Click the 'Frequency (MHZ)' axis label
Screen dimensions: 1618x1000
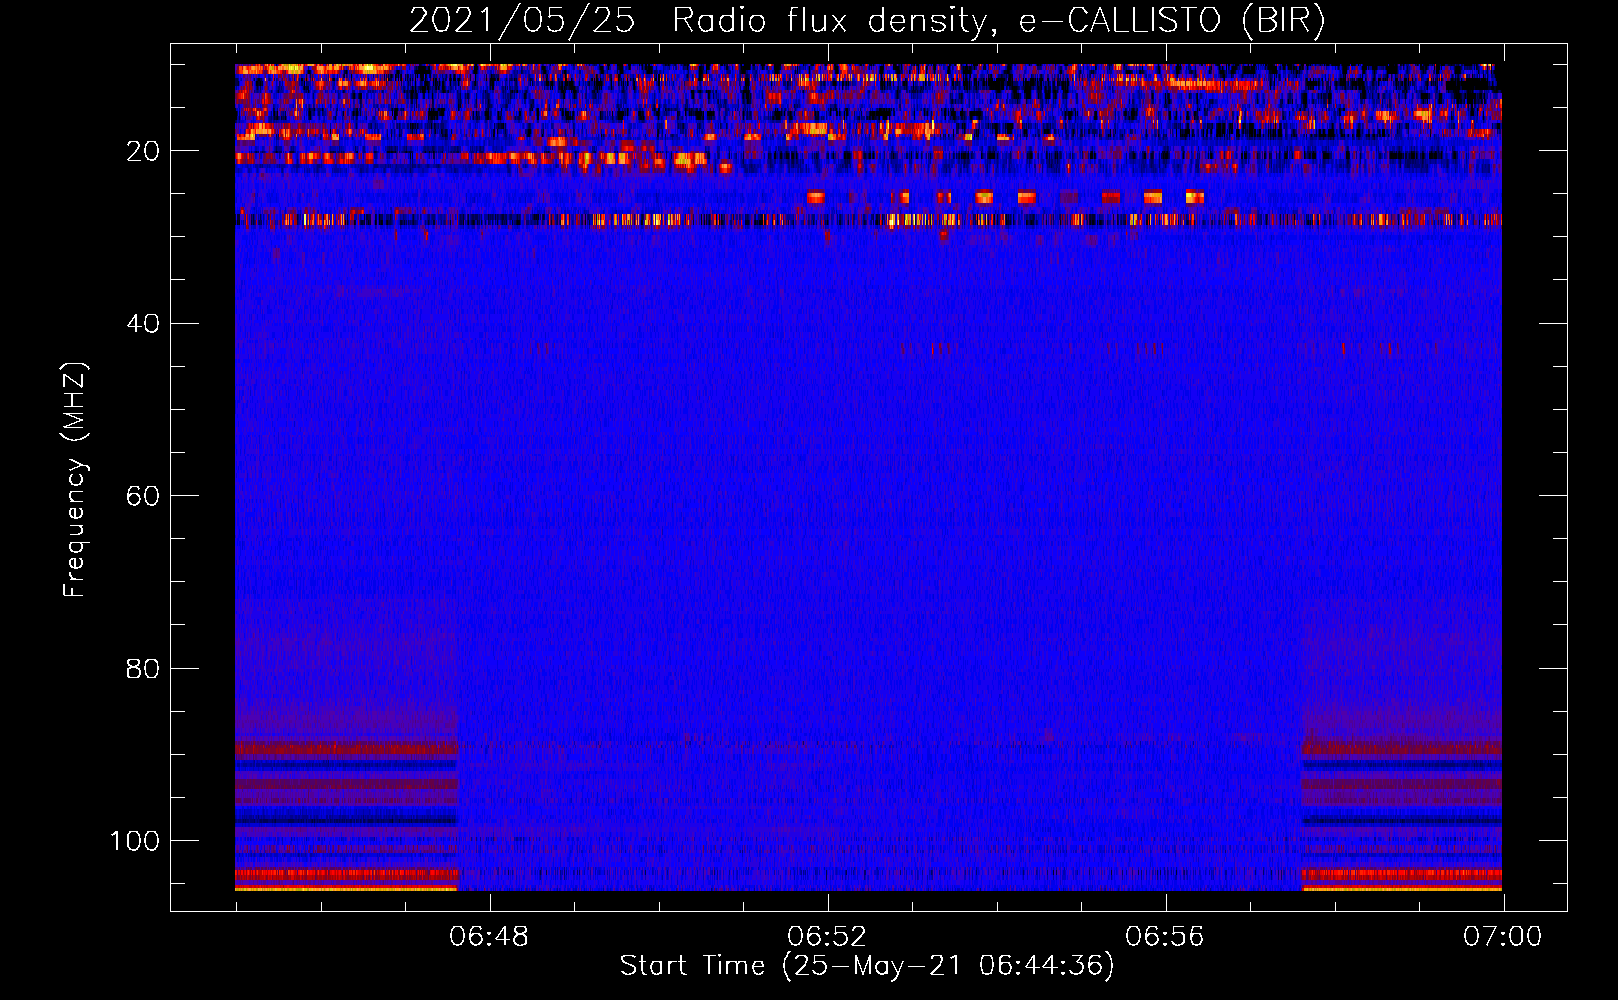[75, 480]
